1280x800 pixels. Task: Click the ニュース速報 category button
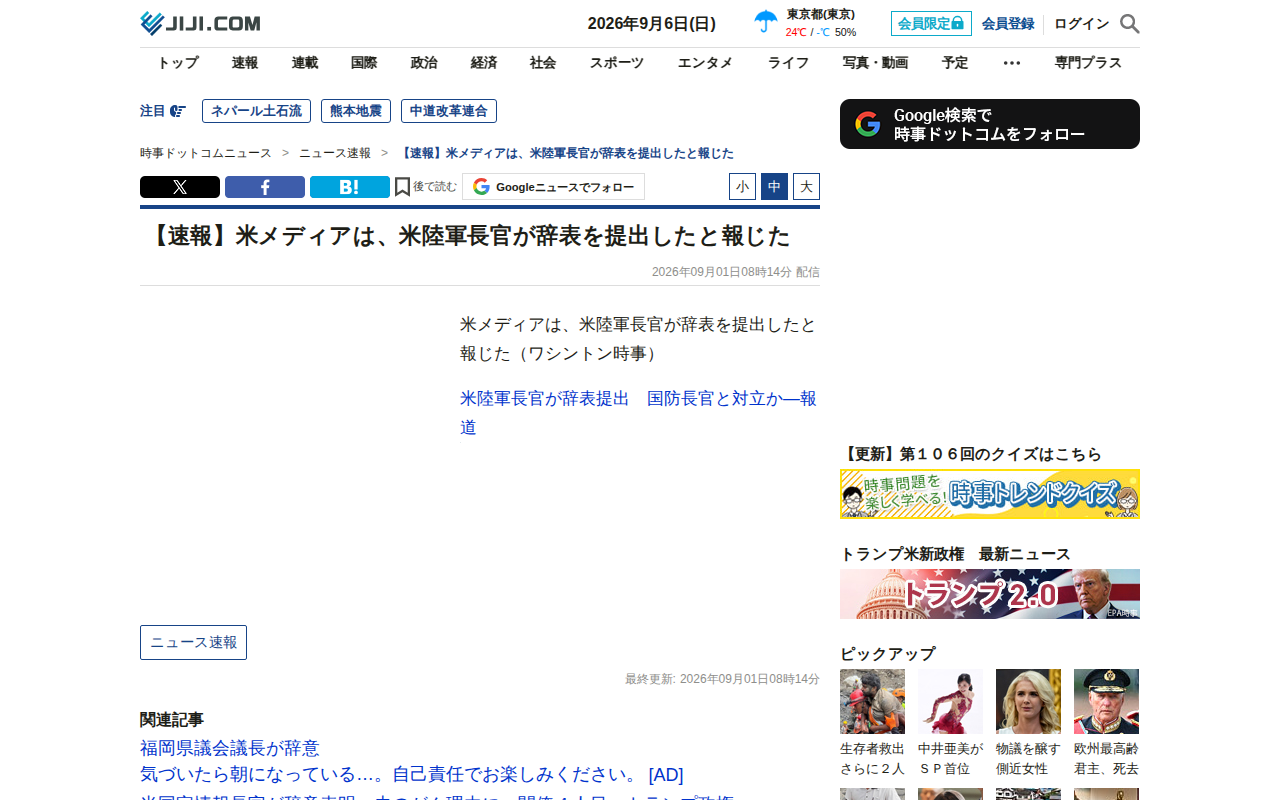[193, 642]
